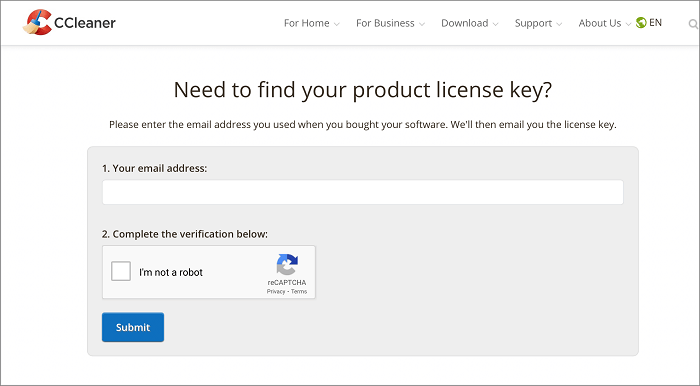This screenshot has width=700, height=386.
Task: Click the label 1. Your email address:
Action: (154, 168)
